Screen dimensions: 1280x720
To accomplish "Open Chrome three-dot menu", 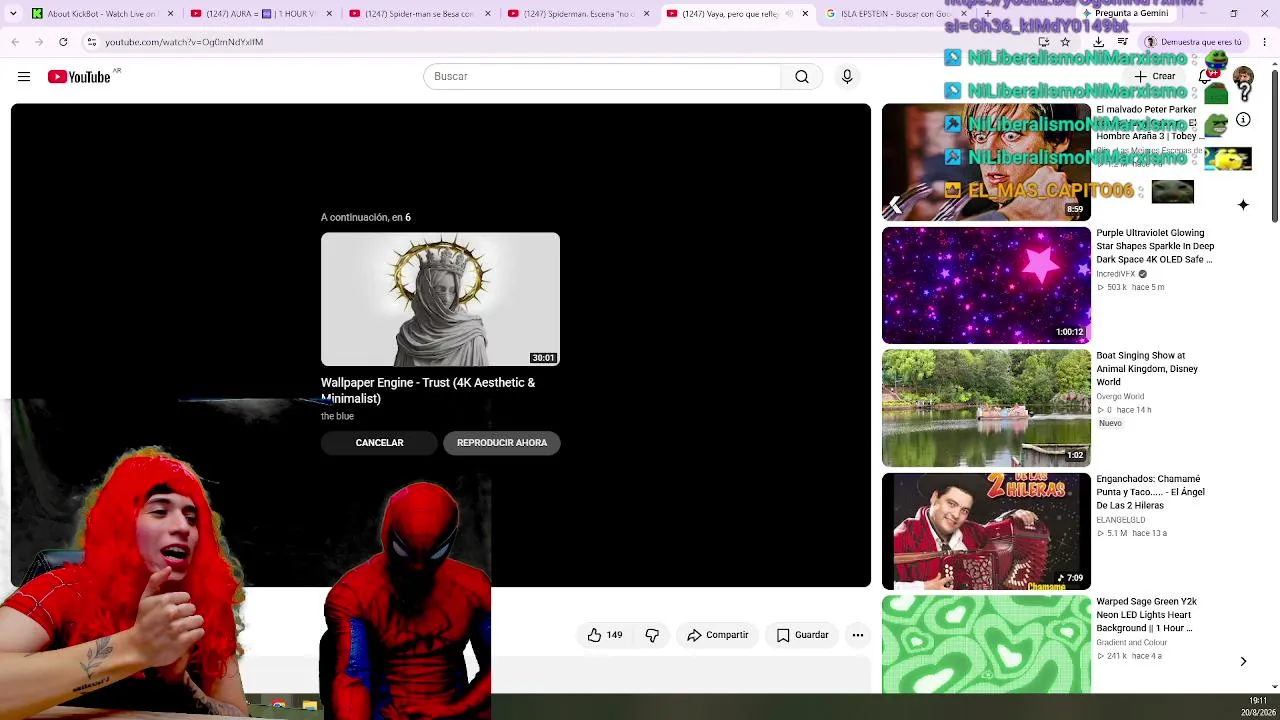I will pyautogui.click(x=1265, y=42).
